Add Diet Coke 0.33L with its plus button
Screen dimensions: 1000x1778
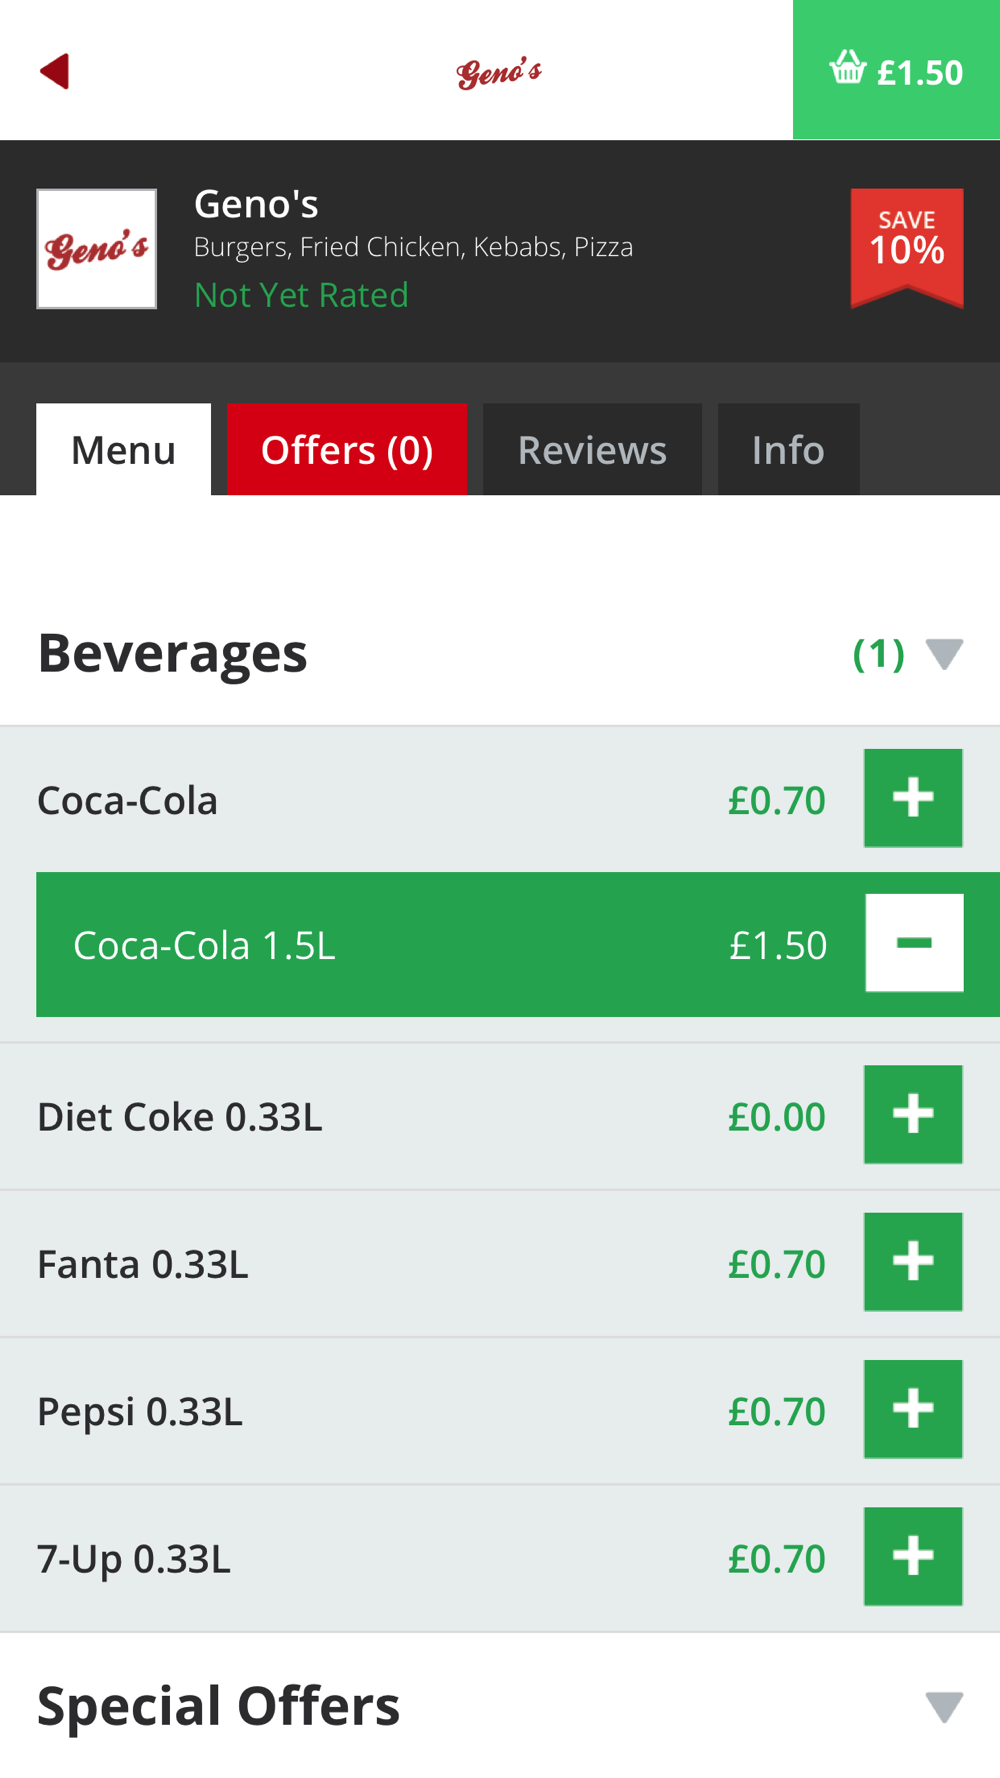(913, 1114)
